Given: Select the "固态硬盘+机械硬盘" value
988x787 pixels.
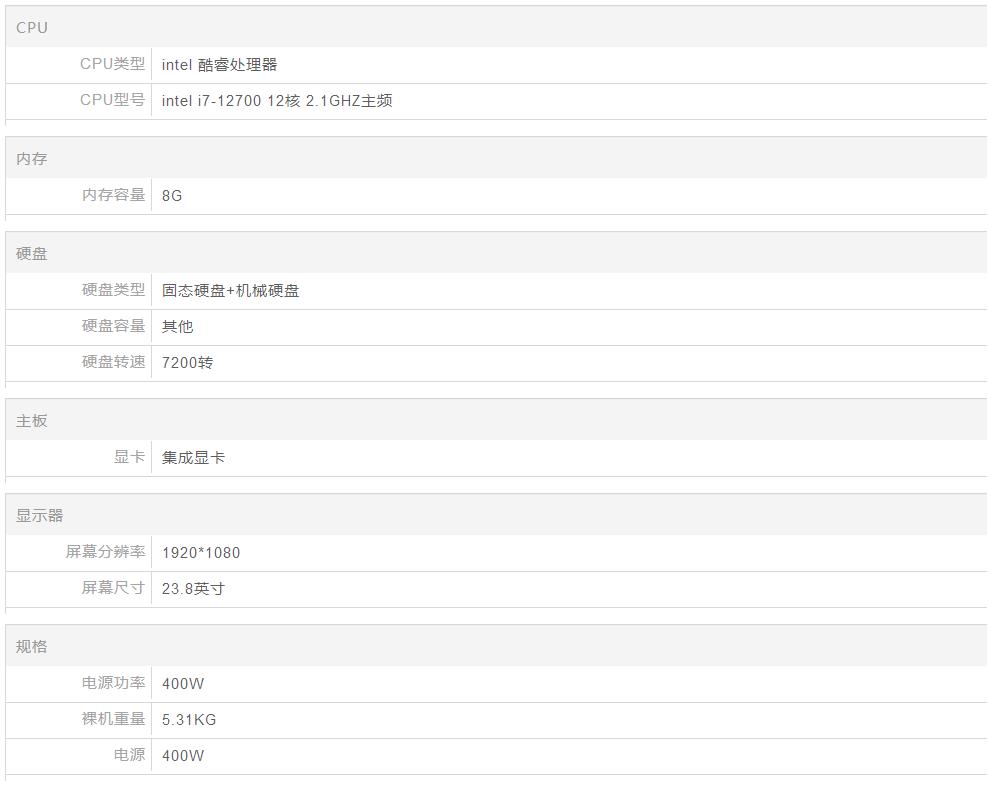Looking at the screenshot, I should click(230, 291).
